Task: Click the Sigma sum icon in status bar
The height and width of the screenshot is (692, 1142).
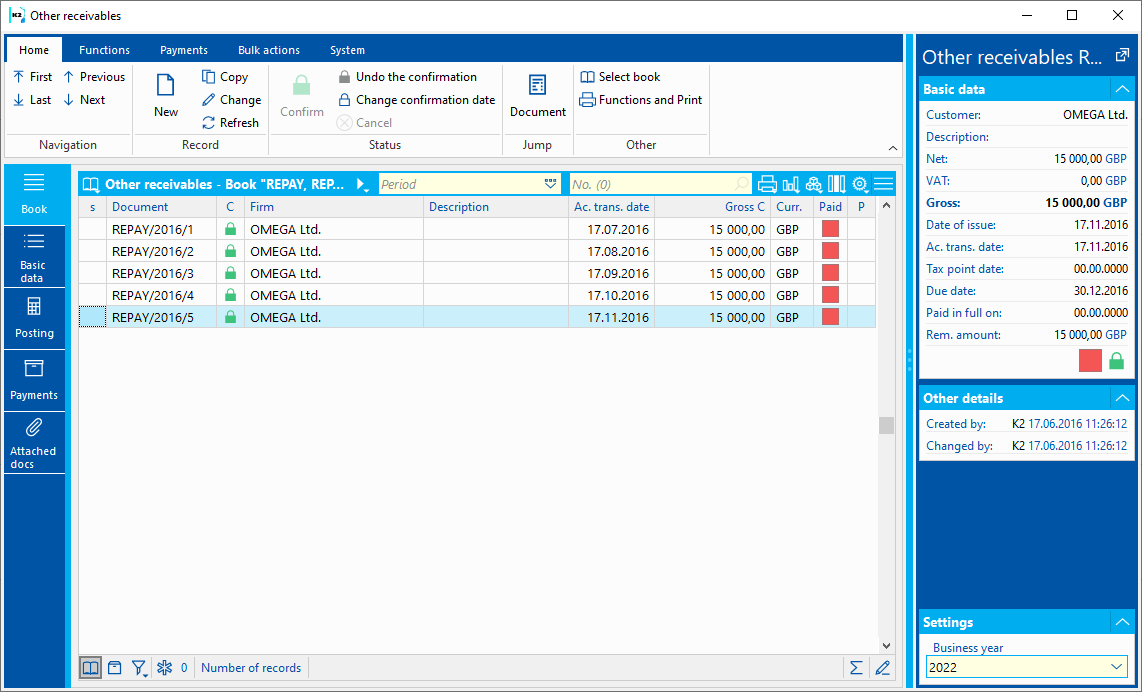Action: [x=856, y=668]
